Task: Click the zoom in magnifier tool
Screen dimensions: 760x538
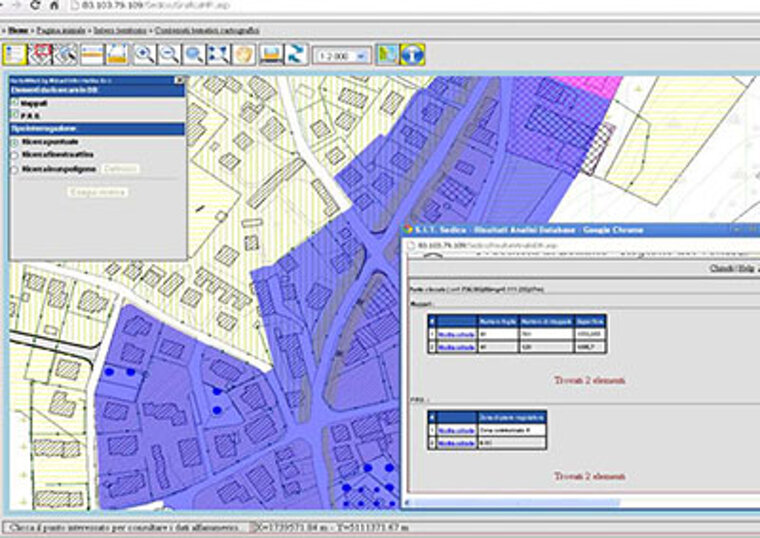Action: [x=144, y=55]
